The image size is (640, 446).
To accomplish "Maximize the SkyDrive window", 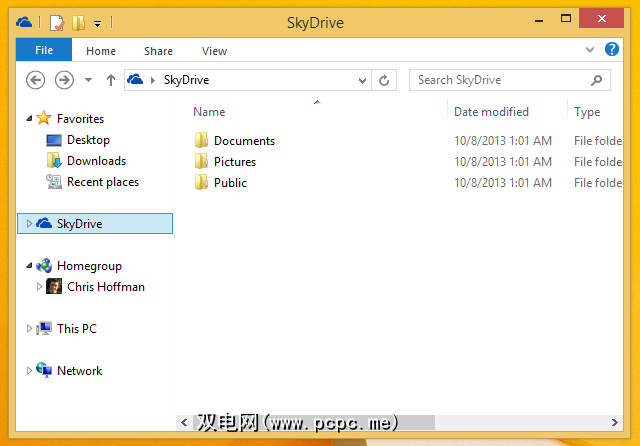I will tap(566, 18).
